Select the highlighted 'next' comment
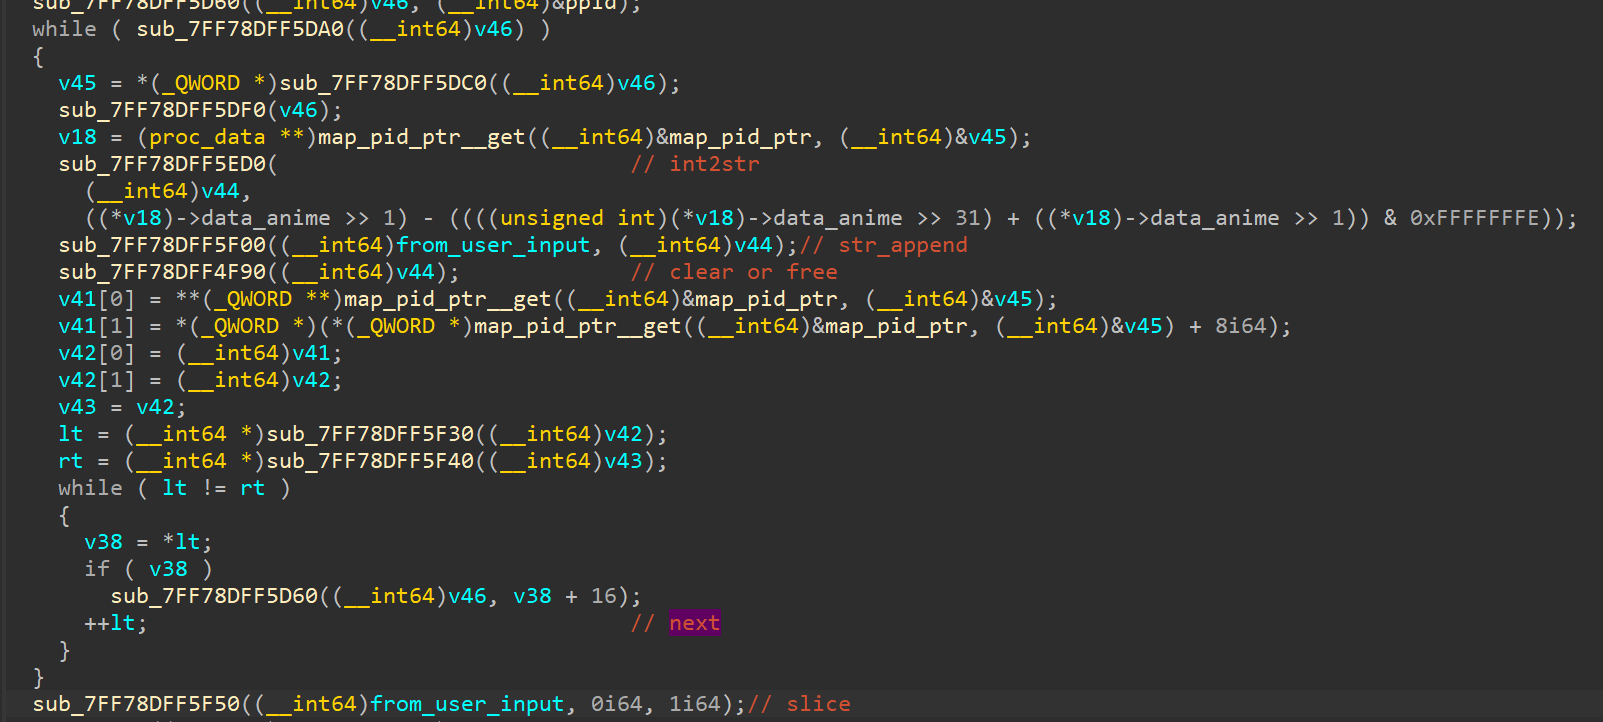 (x=694, y=623)
